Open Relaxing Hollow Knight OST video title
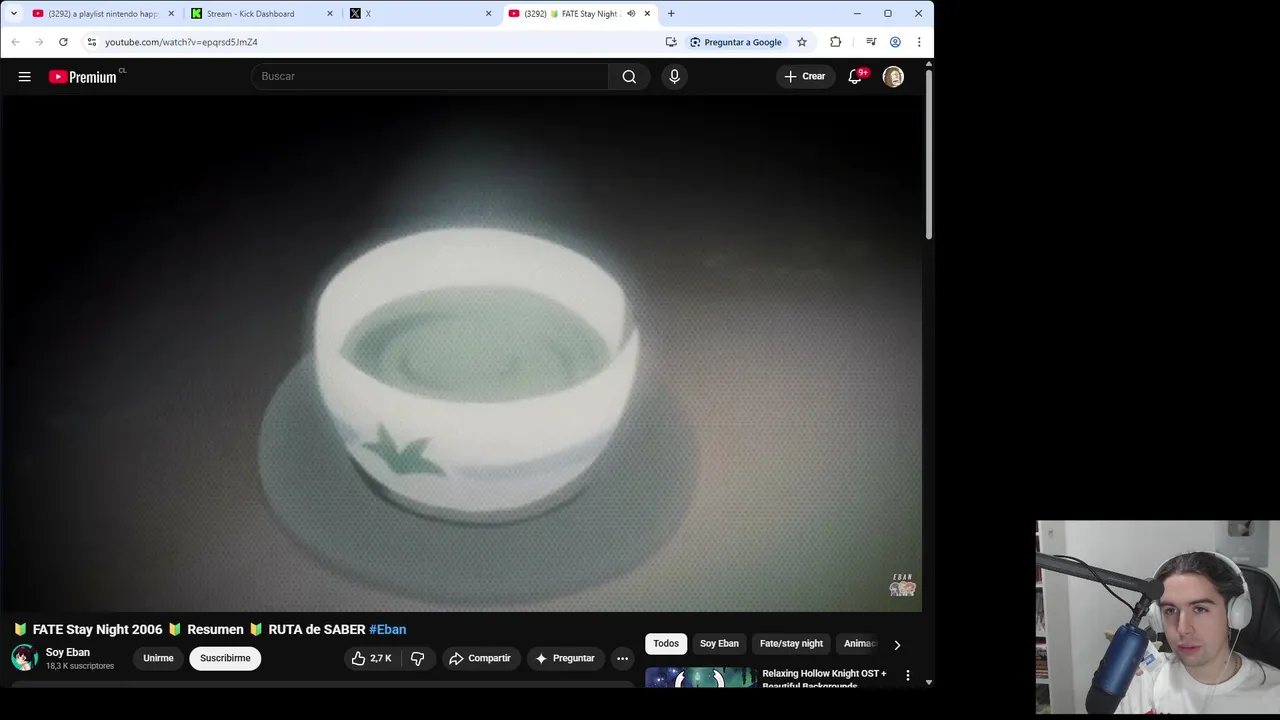 pyautogui.click(x=824, y=679)
